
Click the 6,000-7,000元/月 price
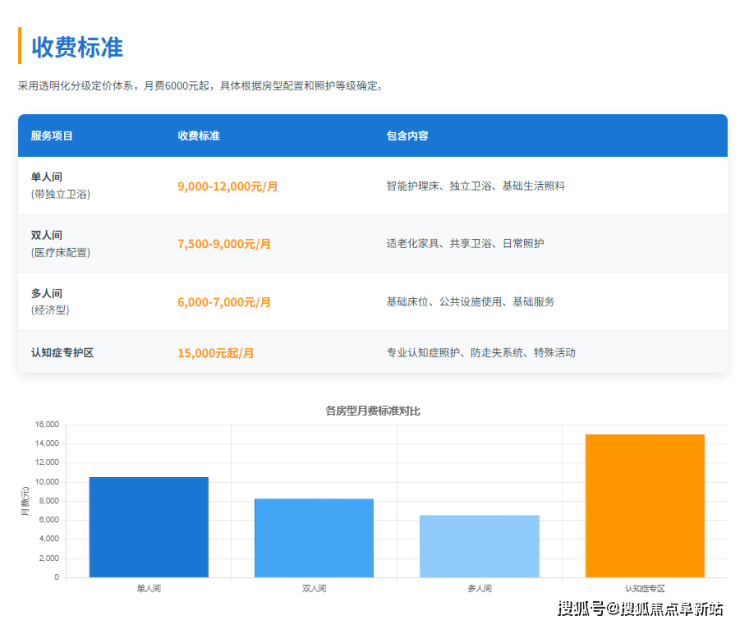point(223,302)
